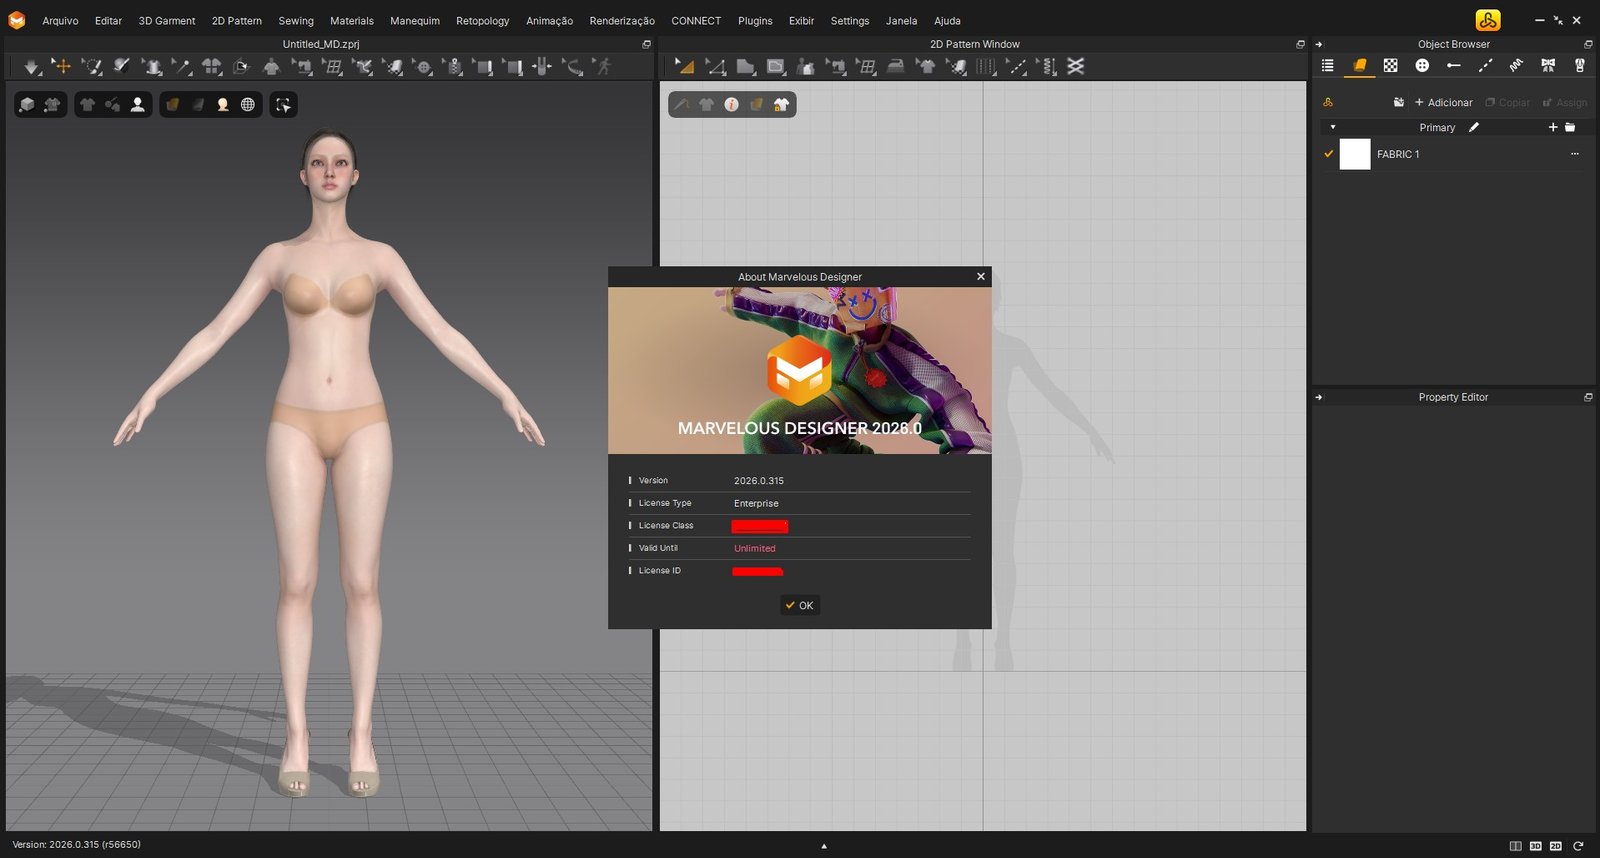
Task: Click OK in About Marvelous Designer dialog
Action: 800,605
